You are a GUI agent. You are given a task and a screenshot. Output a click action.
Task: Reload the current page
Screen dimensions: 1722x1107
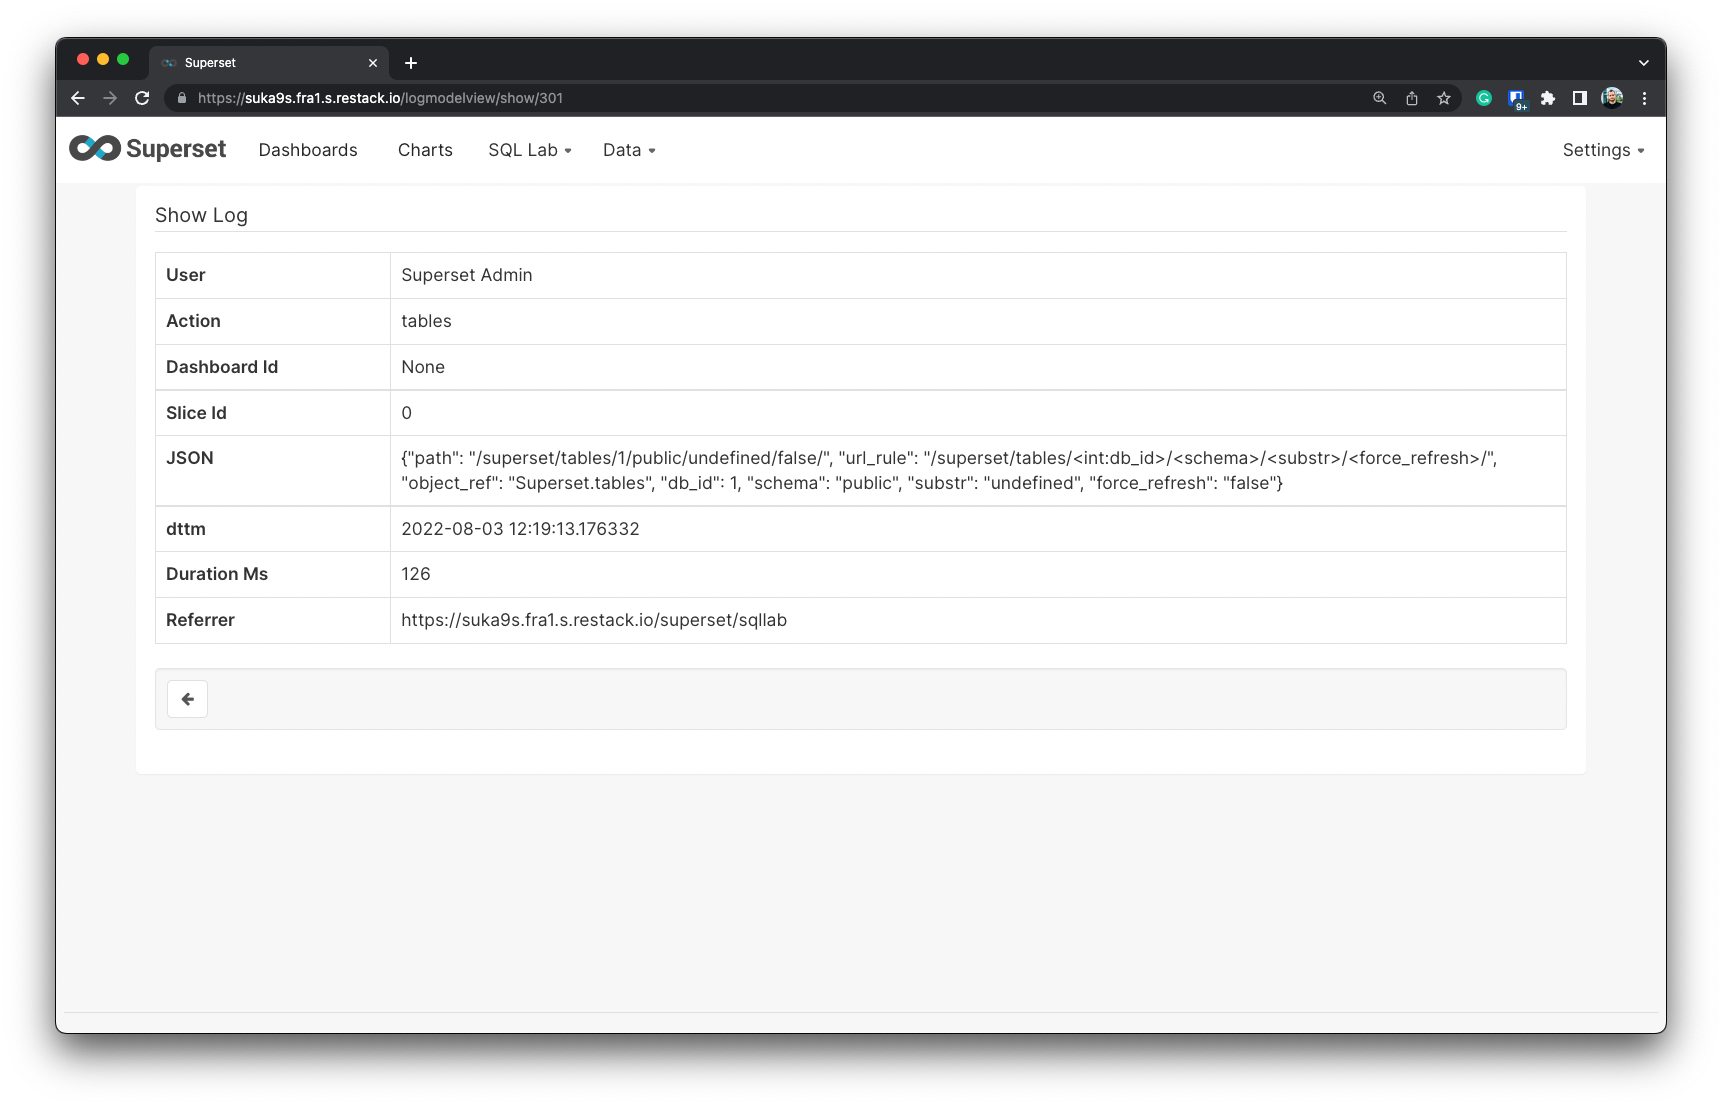[x=142, y=98]
